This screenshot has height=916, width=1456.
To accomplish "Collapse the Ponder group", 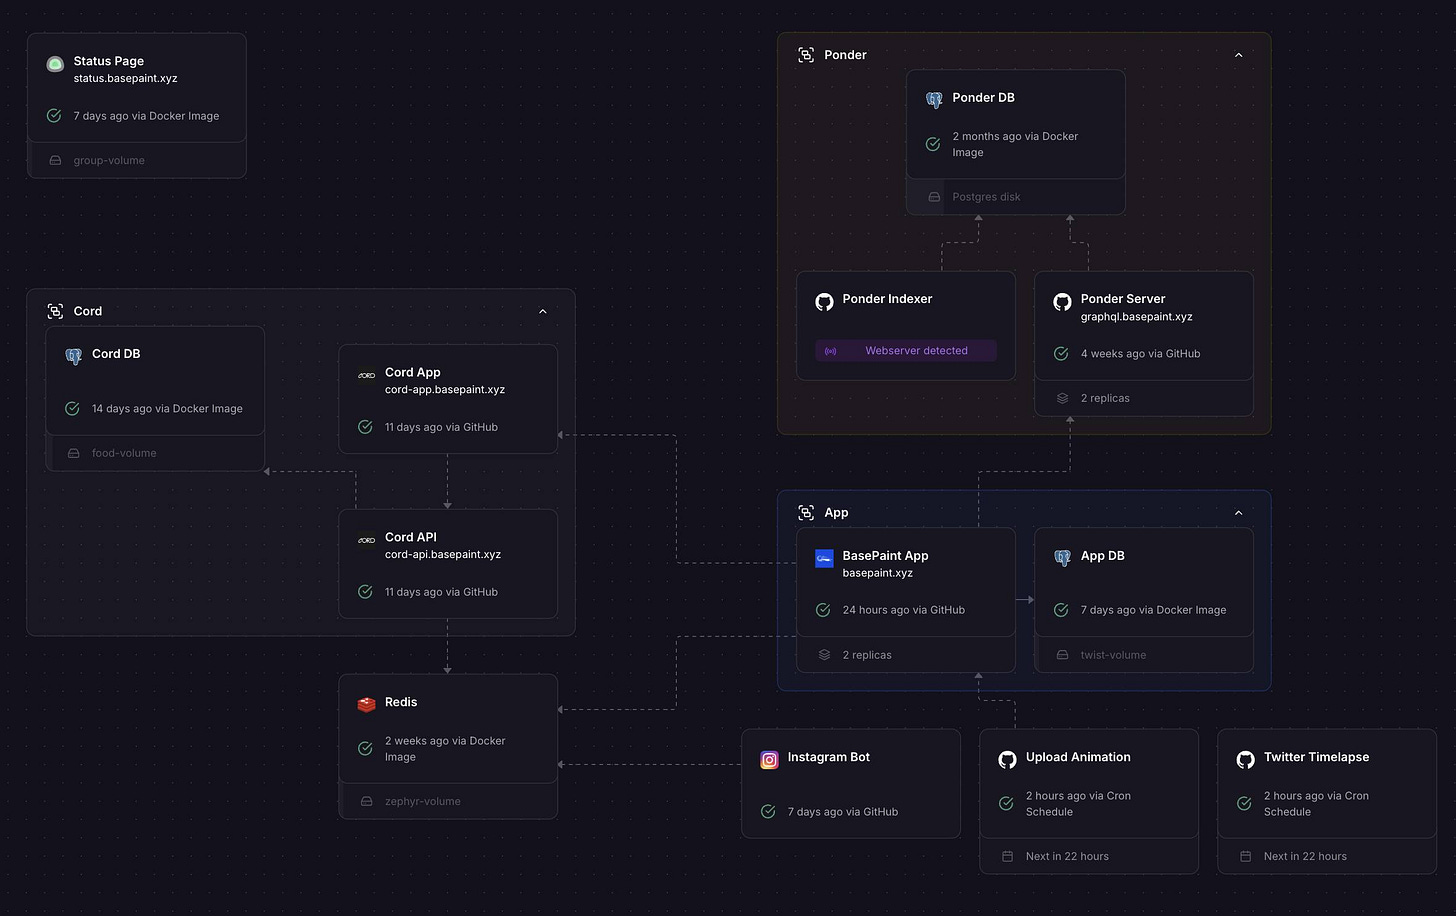I will click(1239, 55).
